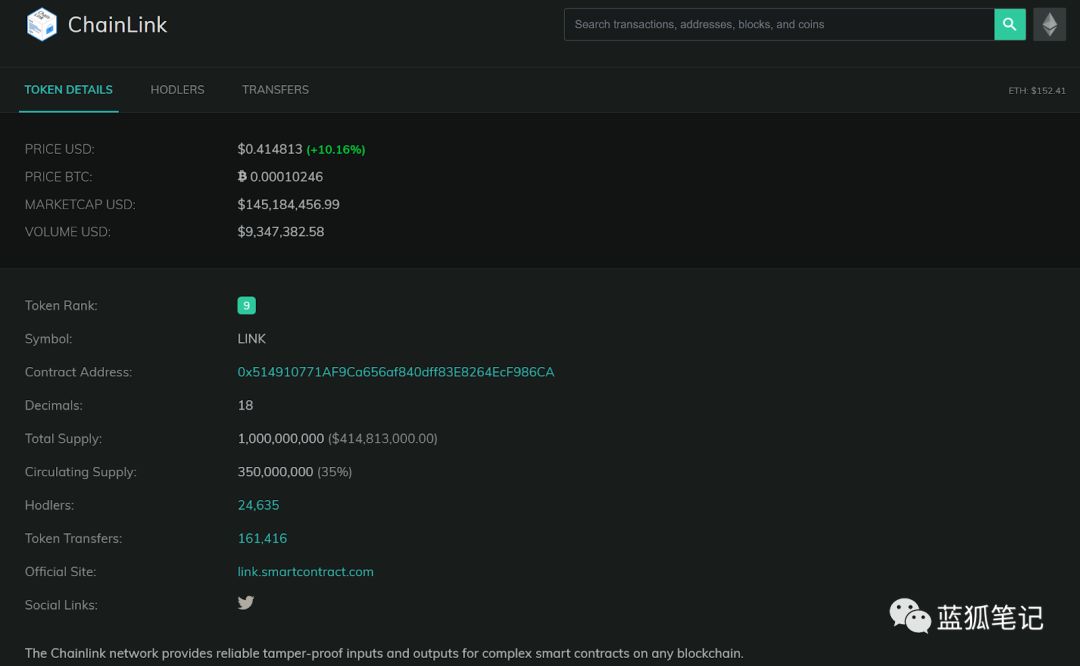Click the PRICE USD: label
The width and height of the screenshot is (1080, 666).
click(60, 149)
